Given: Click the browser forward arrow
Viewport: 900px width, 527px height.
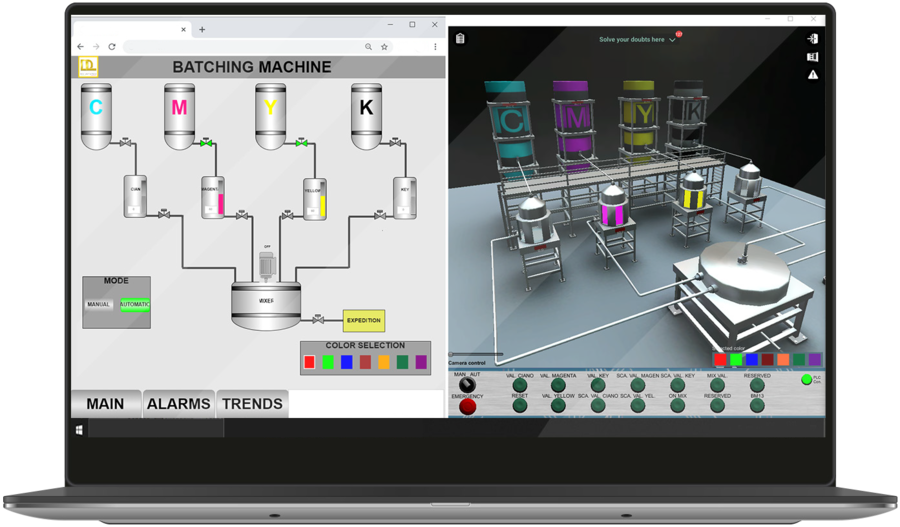Looking at the screenshot, I should click(x=96, y=46).
